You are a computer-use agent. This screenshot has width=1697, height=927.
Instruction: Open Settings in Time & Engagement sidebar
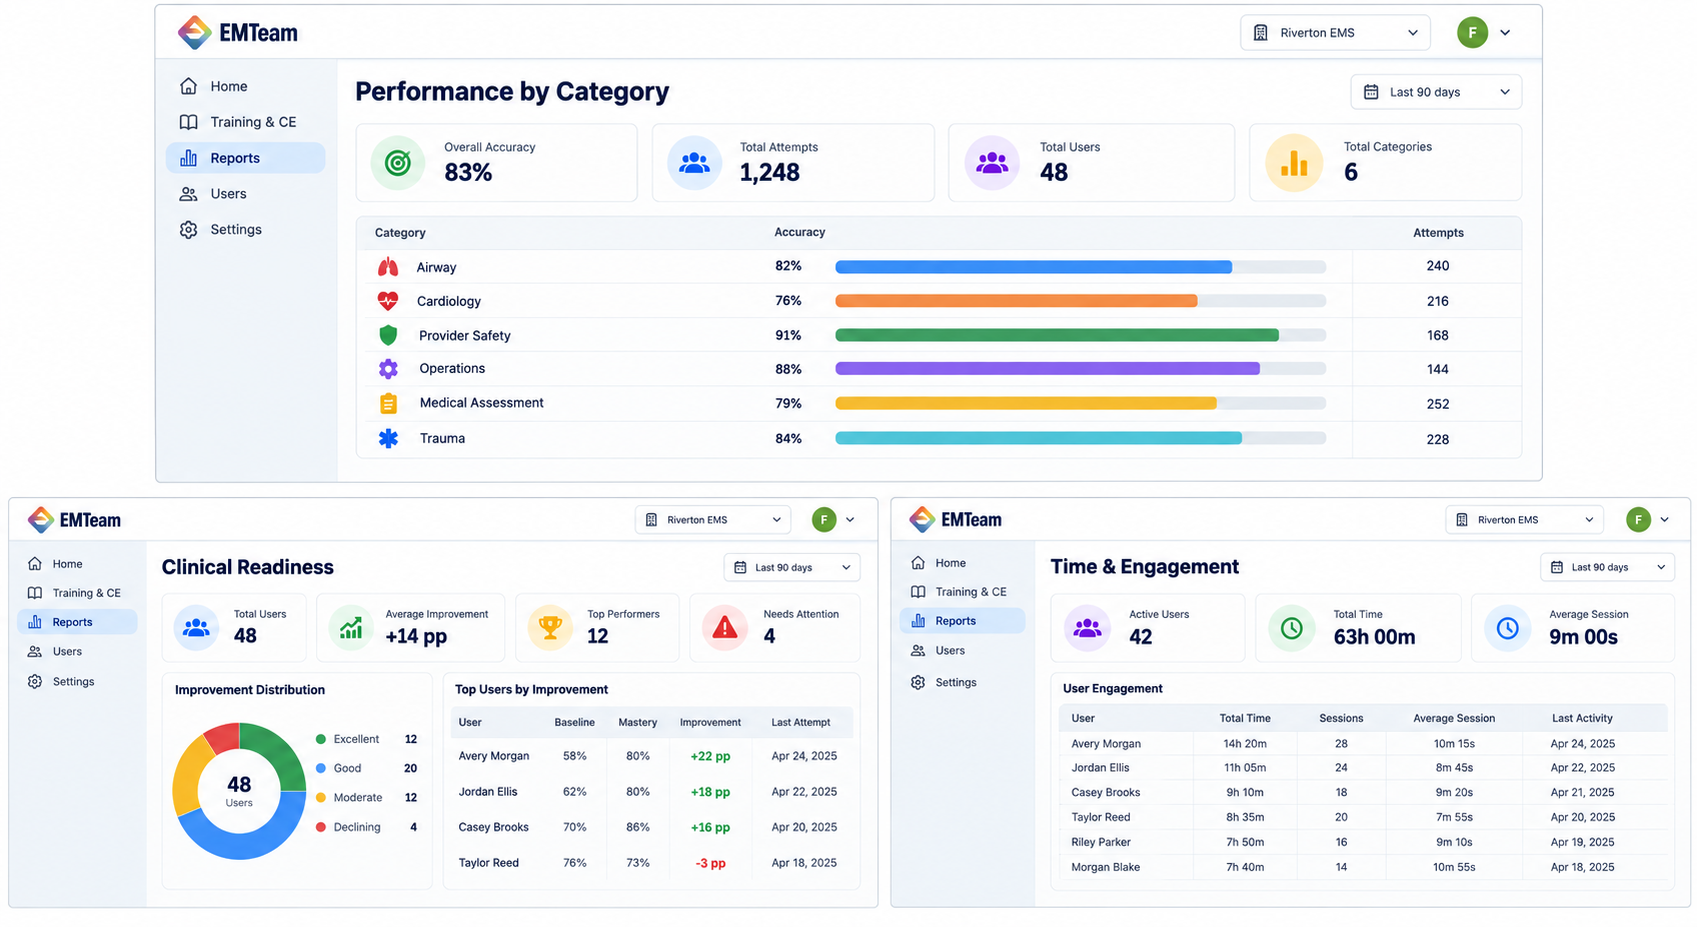[962, 682]
